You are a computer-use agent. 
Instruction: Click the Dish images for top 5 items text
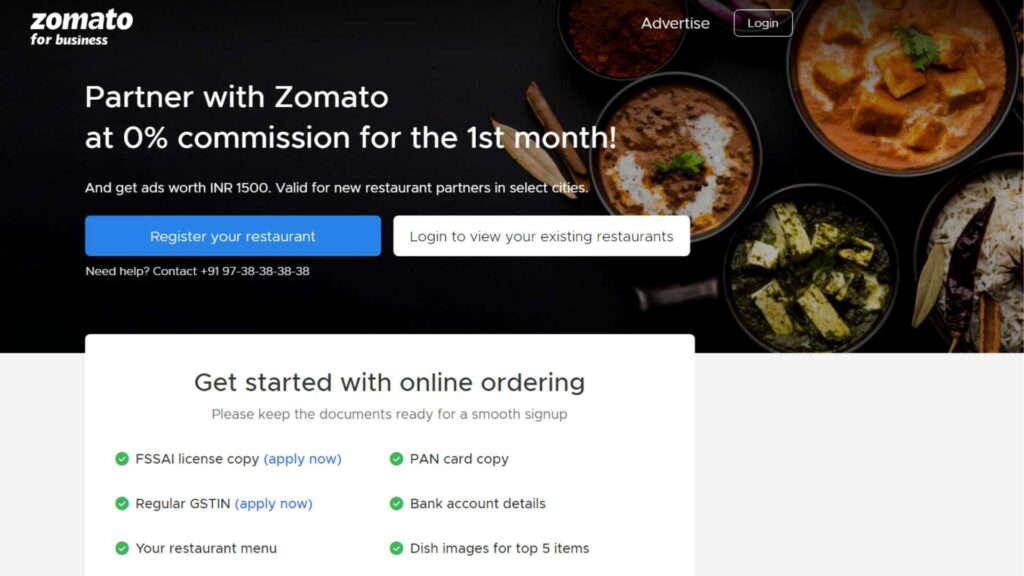(x=500, y=548)
